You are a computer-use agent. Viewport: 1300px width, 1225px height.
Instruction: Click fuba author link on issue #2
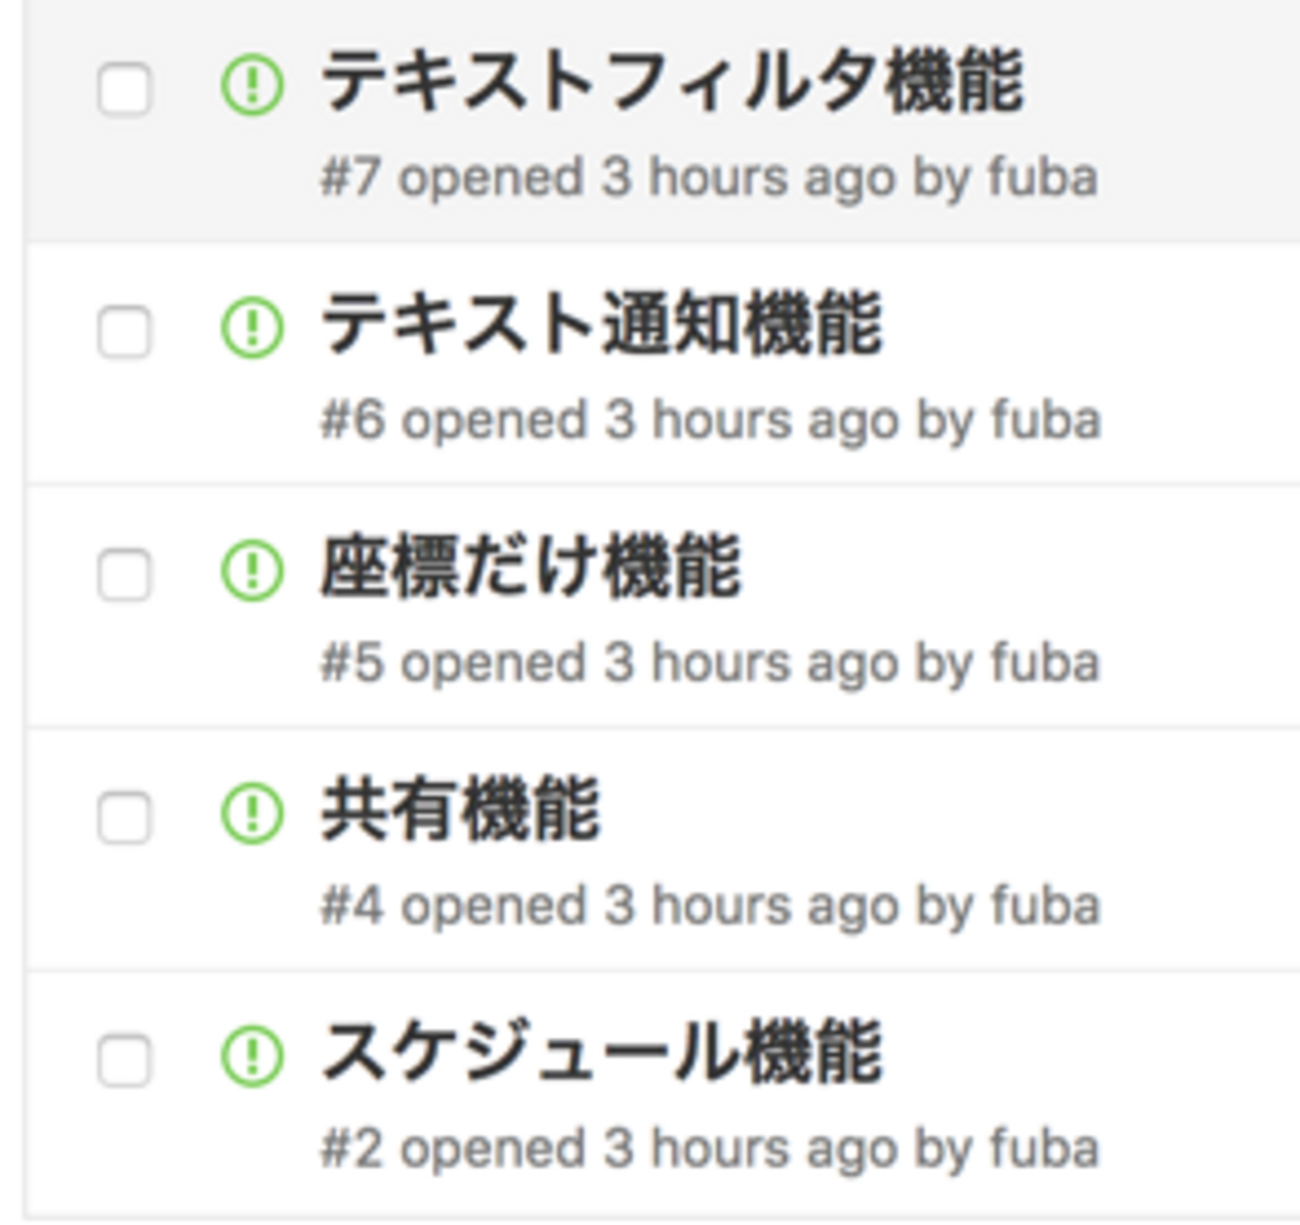1045,1148
